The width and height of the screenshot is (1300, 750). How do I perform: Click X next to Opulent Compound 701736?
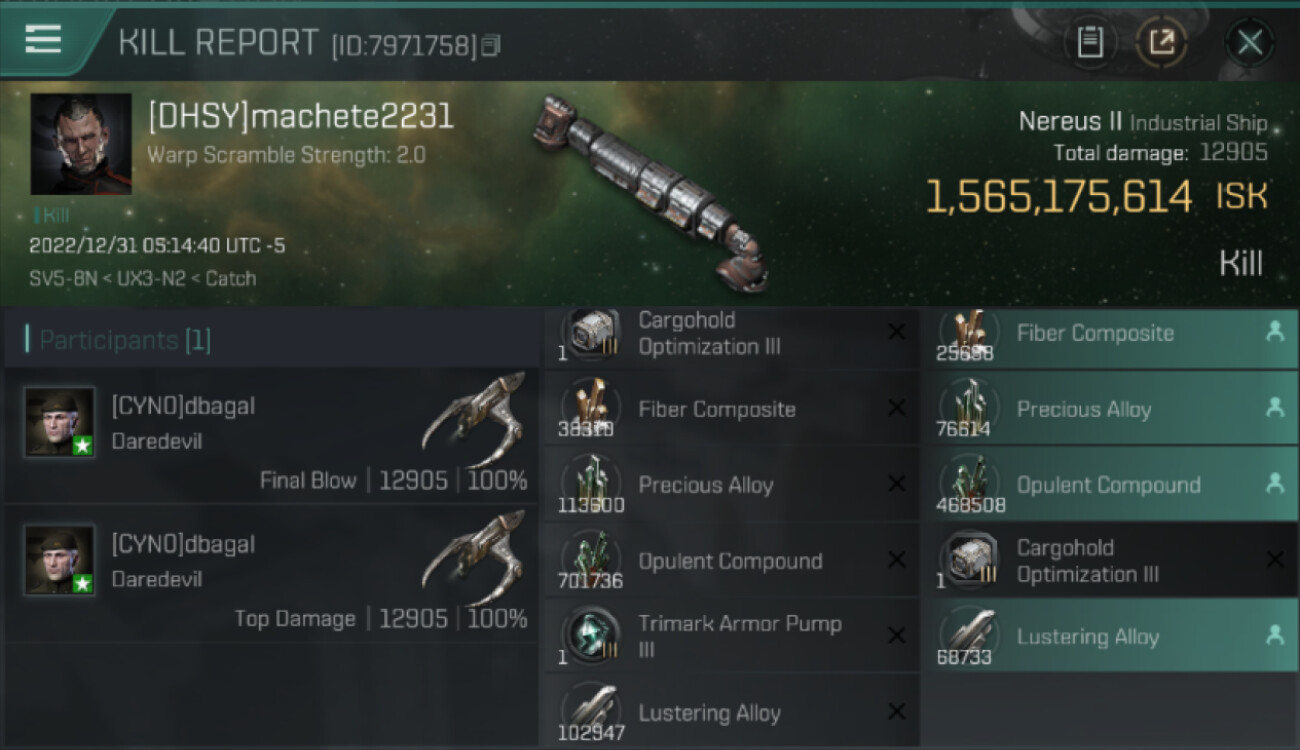coord(896,560)
